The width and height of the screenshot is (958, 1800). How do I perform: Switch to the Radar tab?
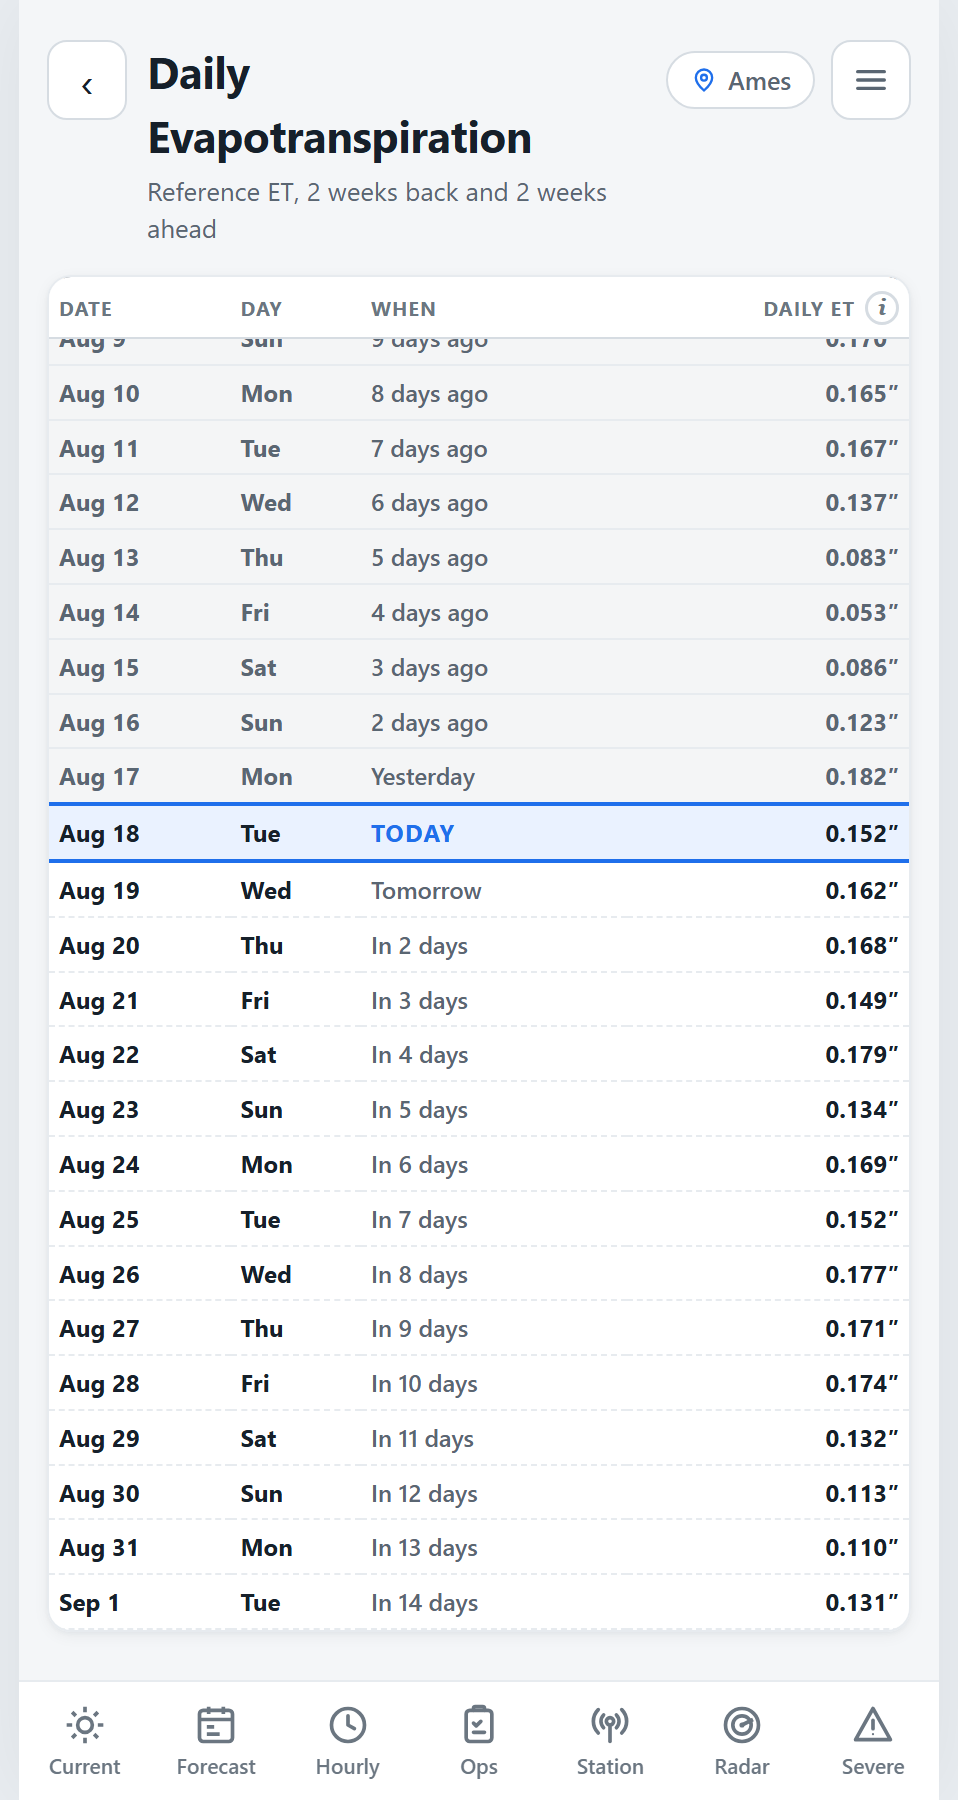[x=742, y=1741]
